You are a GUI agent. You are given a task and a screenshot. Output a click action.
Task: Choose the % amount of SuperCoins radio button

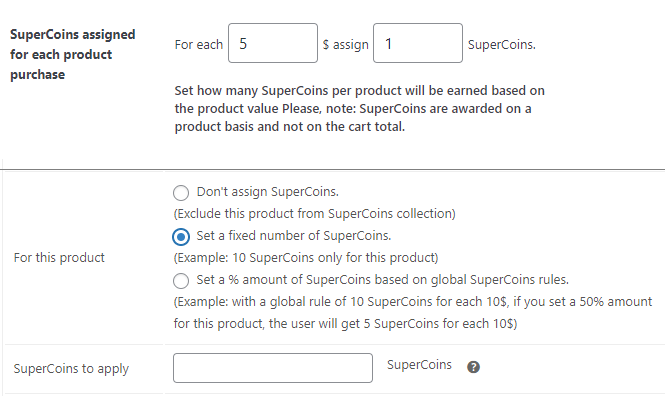coord(181,281)
